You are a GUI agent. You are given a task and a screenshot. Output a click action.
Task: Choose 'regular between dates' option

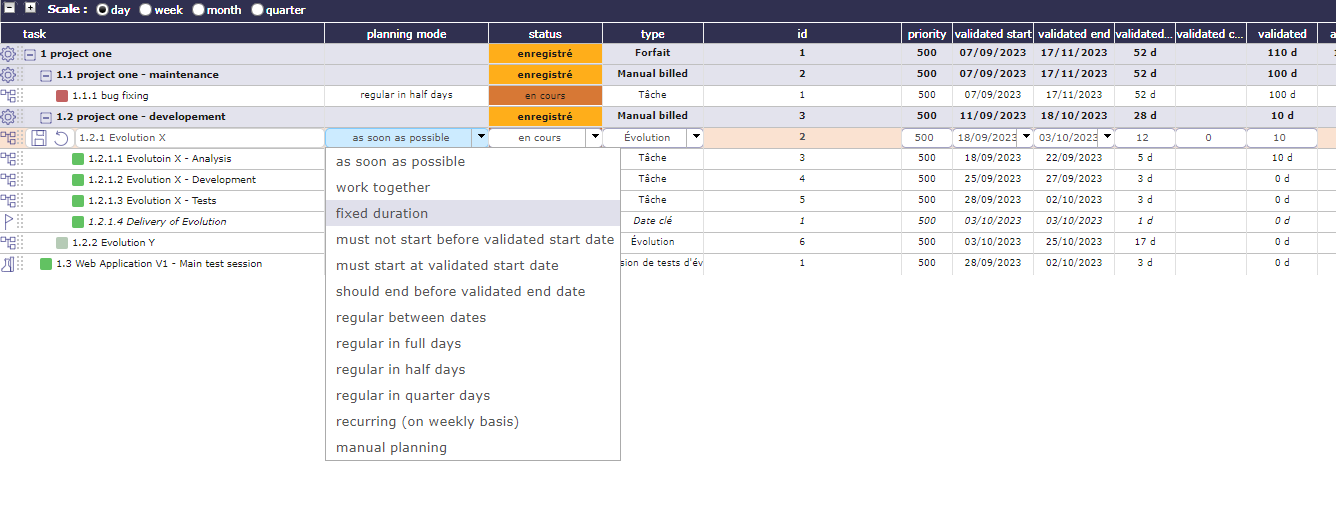(473, 317)
